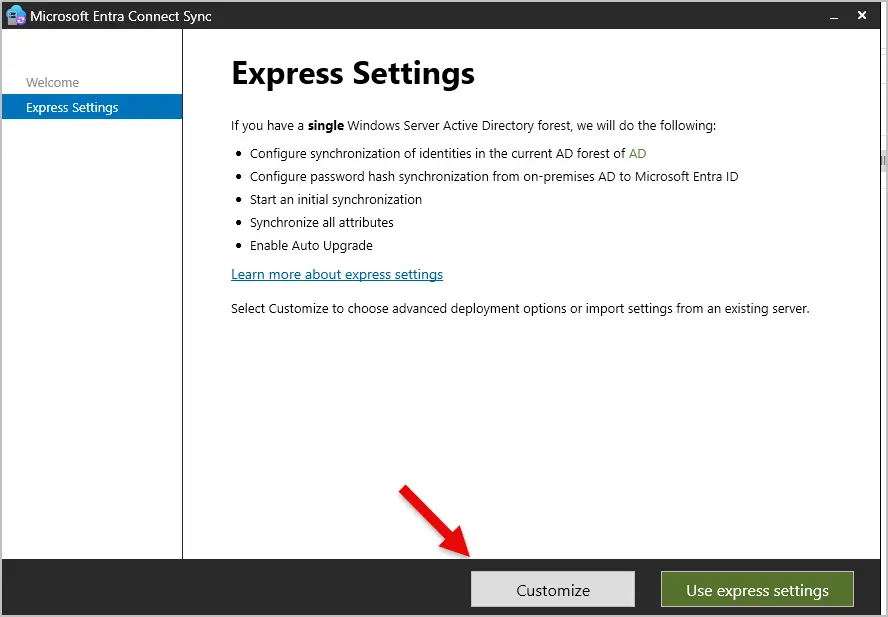
Task: Click the Express Settings page heading
Action: click(352, 73)
